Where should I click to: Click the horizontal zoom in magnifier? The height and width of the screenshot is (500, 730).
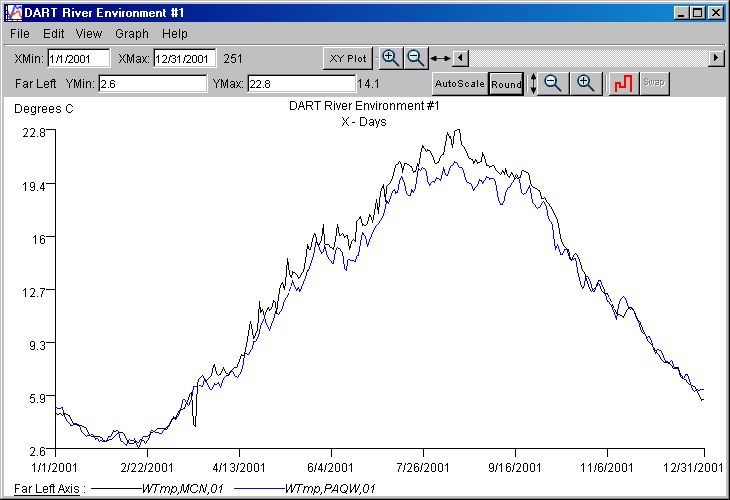pyautogui.click(x=391, y=58)
